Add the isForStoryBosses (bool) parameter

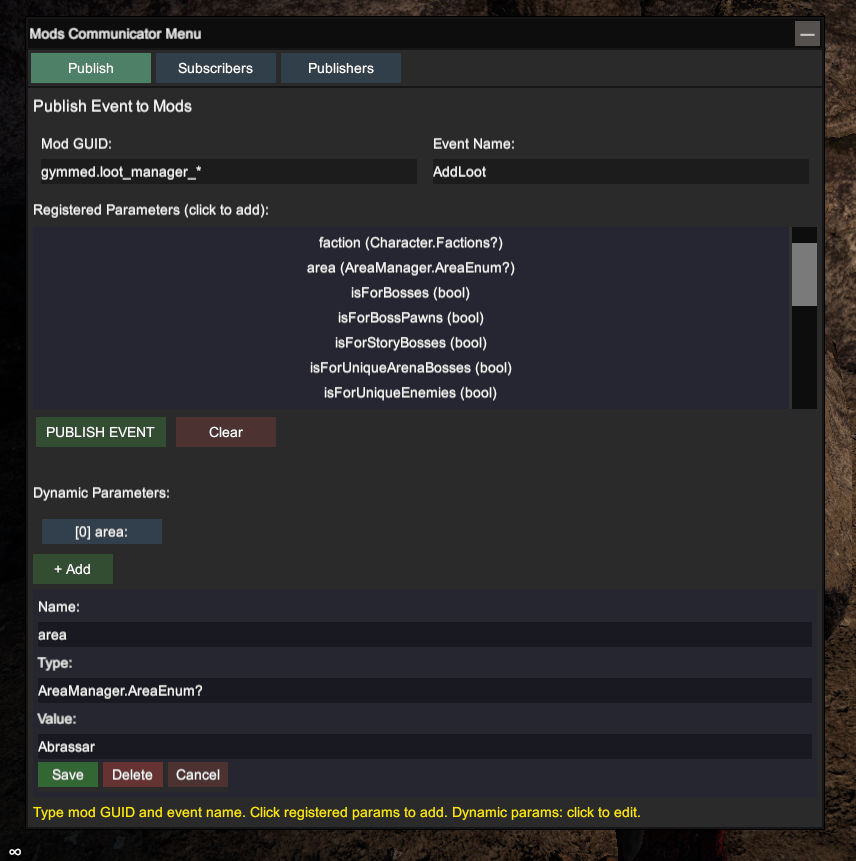point(411,343)
